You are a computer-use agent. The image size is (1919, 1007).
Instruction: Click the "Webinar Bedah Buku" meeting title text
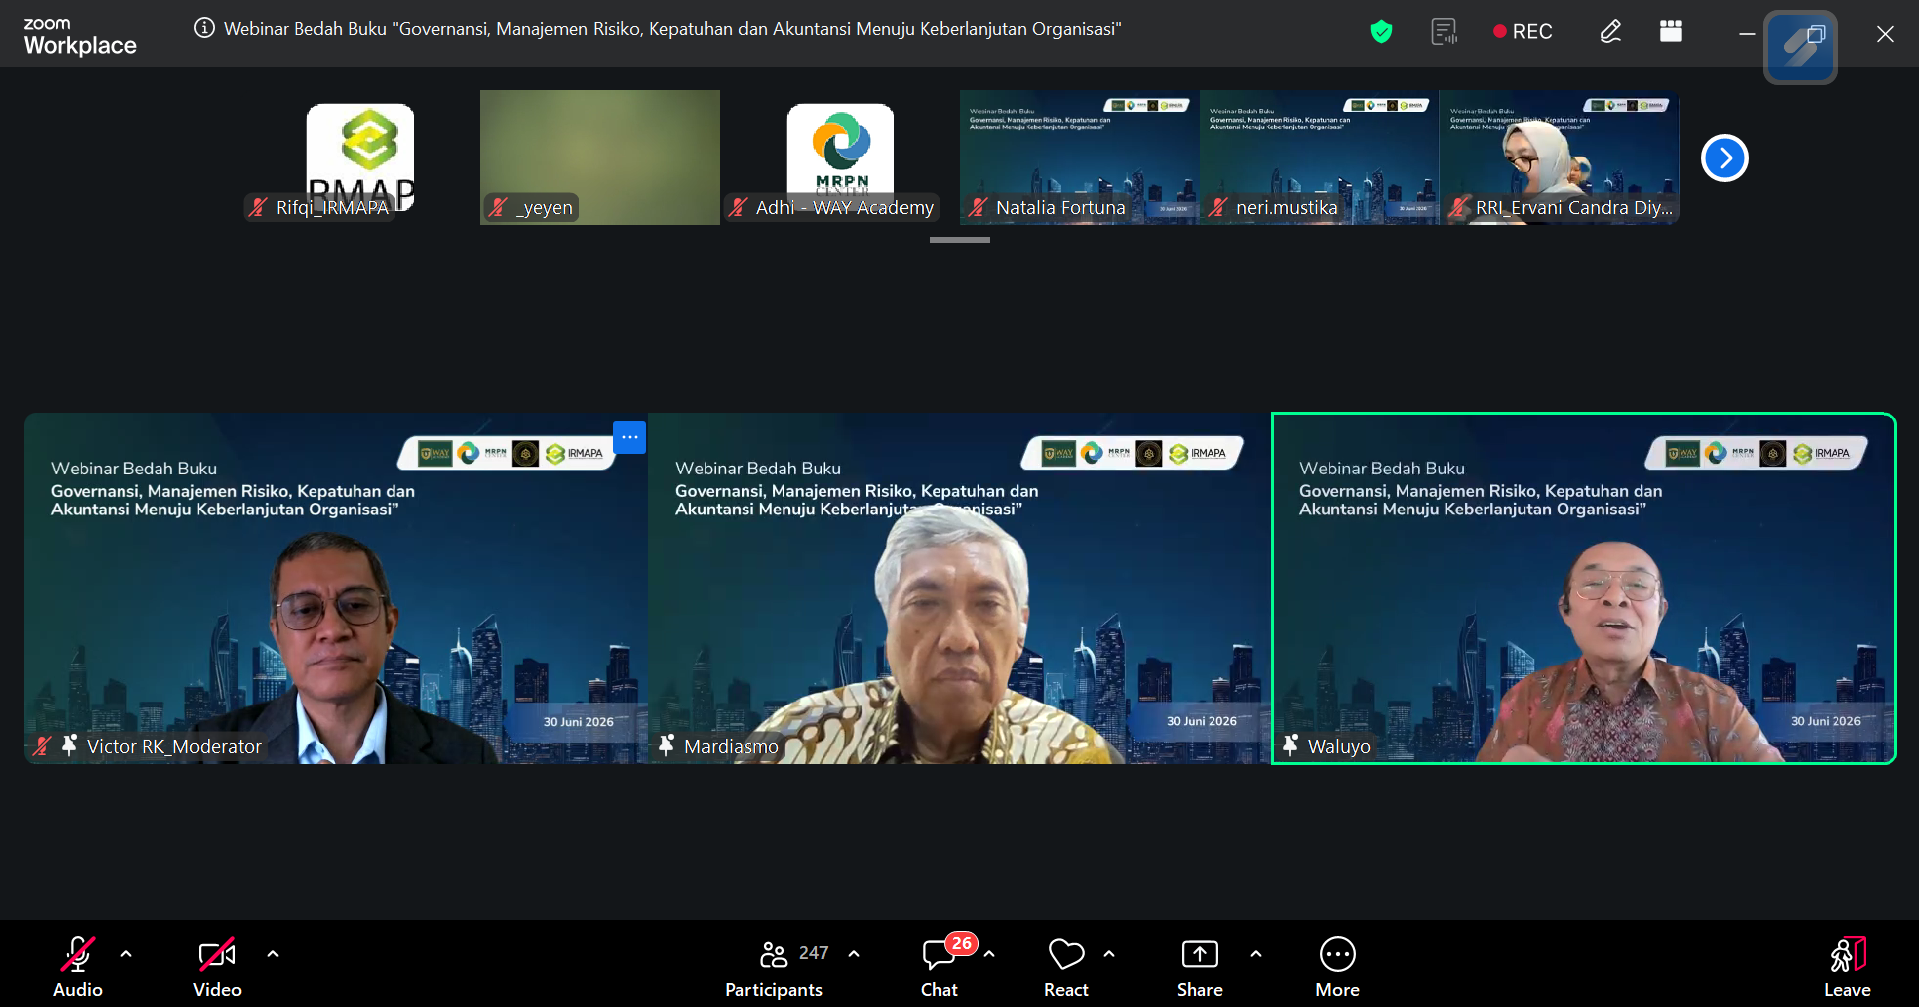(672, 29)
